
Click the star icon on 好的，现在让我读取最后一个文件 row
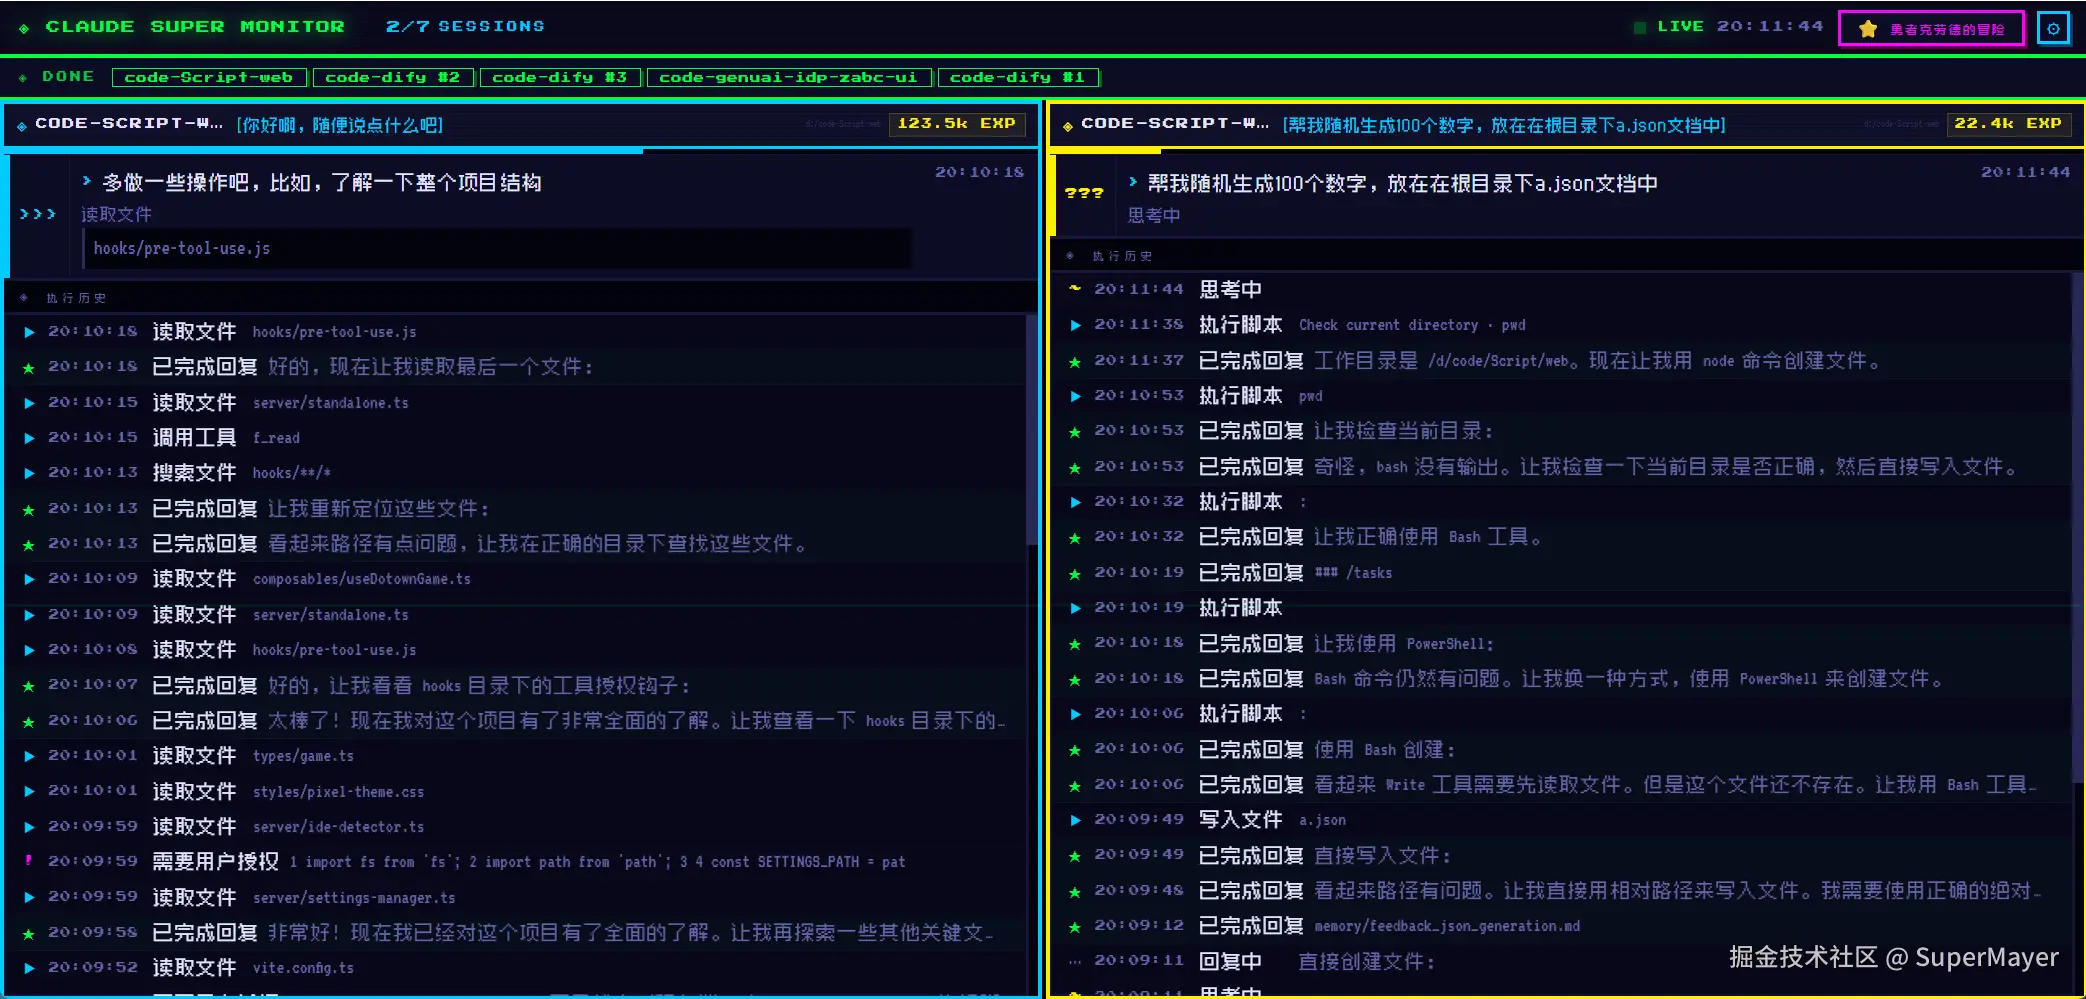[x=29, y=368]
